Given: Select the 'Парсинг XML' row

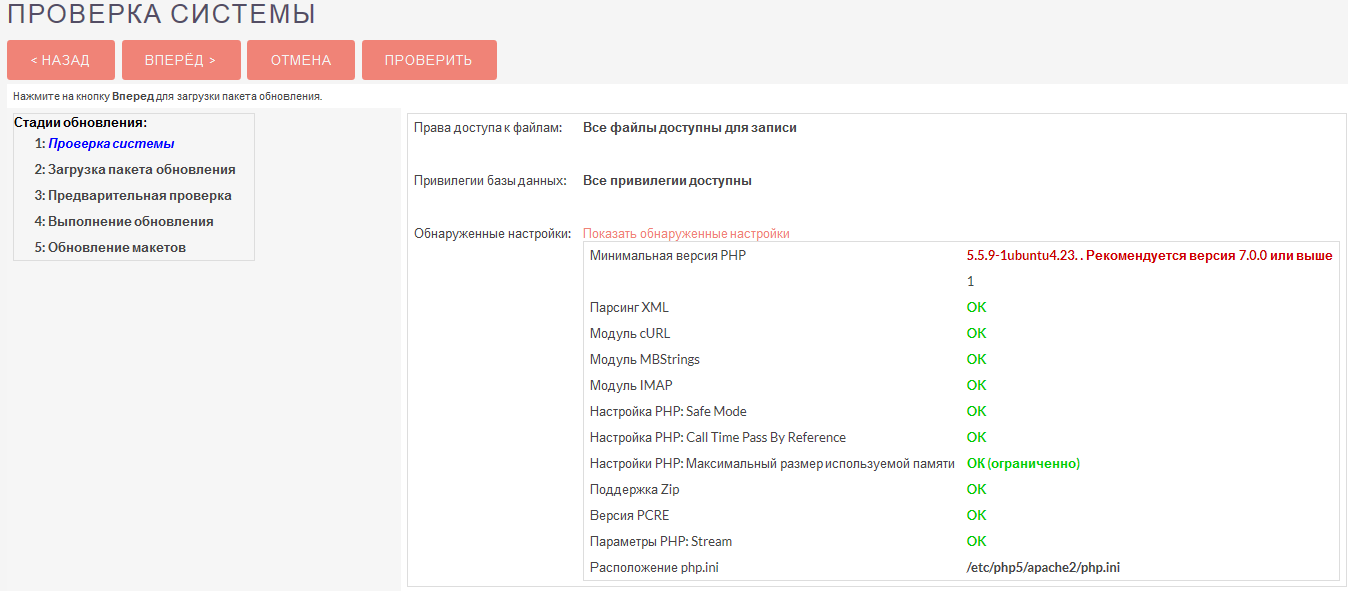Looking at the screenshot, I should 628,307.
